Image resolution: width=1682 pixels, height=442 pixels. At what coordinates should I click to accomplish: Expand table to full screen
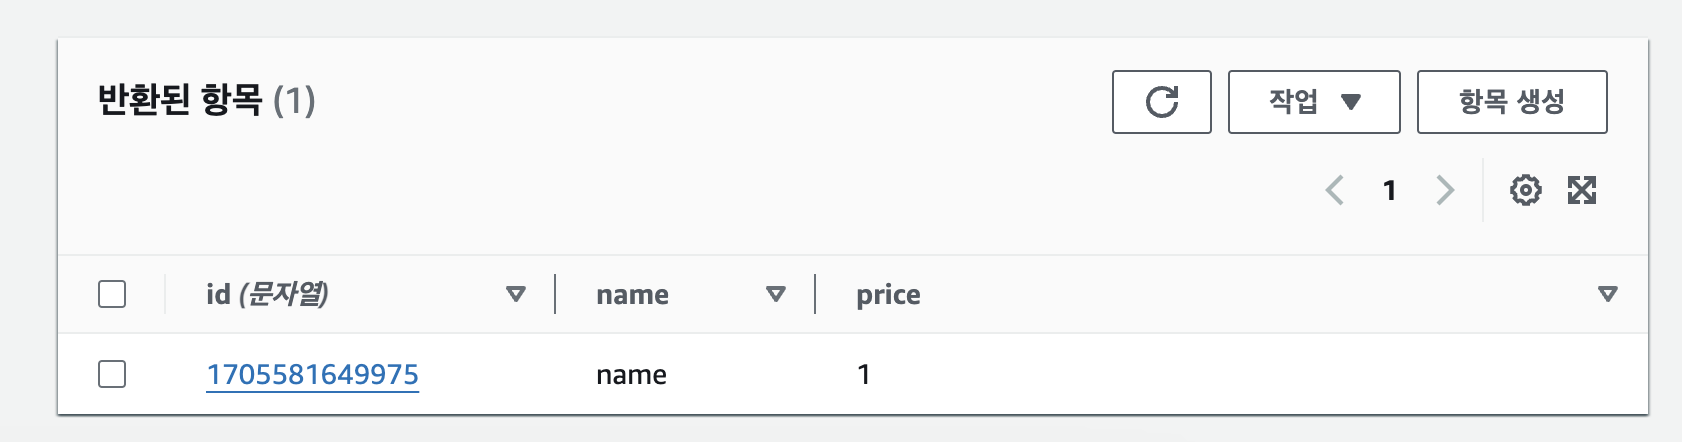pos(1582,190)
